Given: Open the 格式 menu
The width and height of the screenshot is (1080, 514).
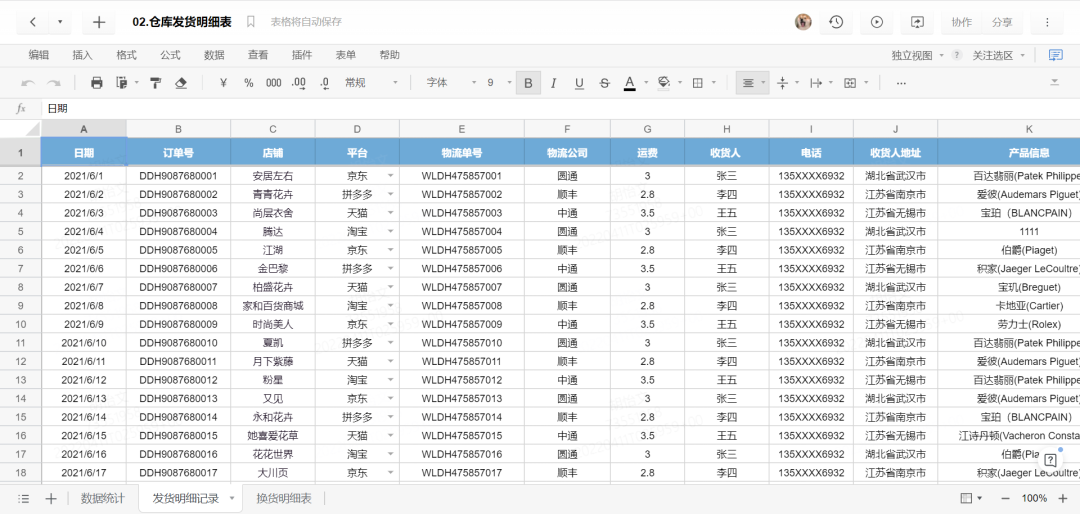Looking at the screenshot, I should [x=127, y=55].
